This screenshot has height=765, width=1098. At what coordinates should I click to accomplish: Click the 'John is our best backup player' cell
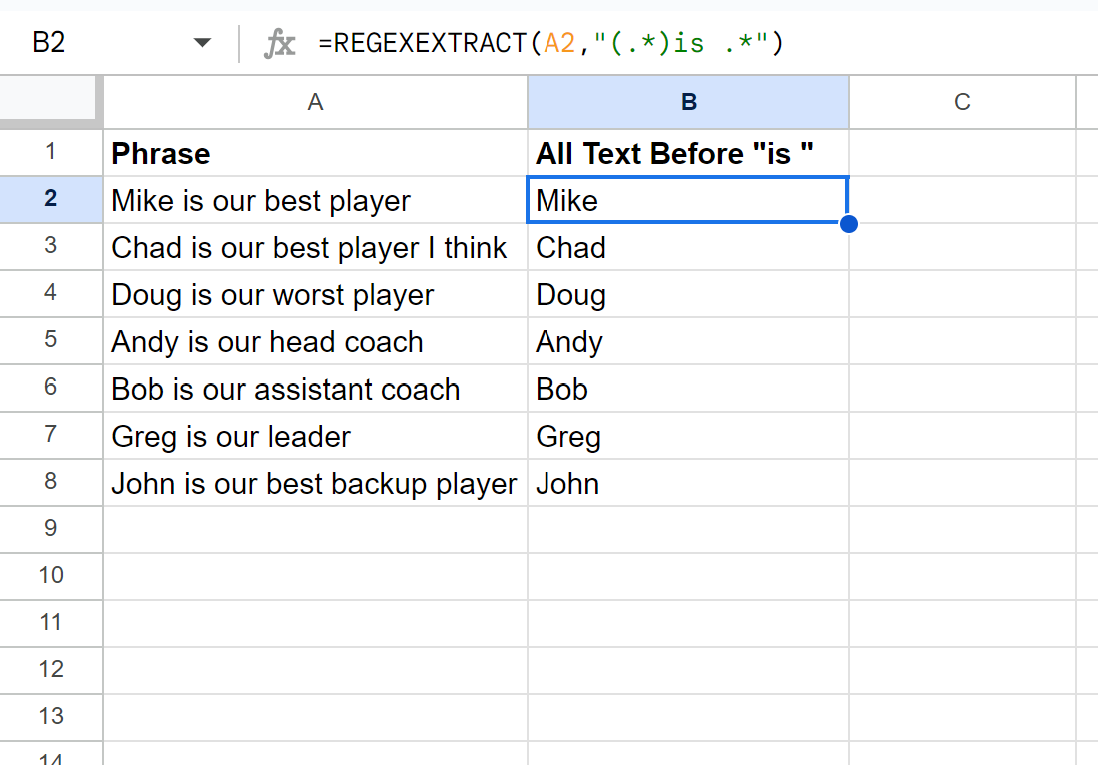(315, 483)
